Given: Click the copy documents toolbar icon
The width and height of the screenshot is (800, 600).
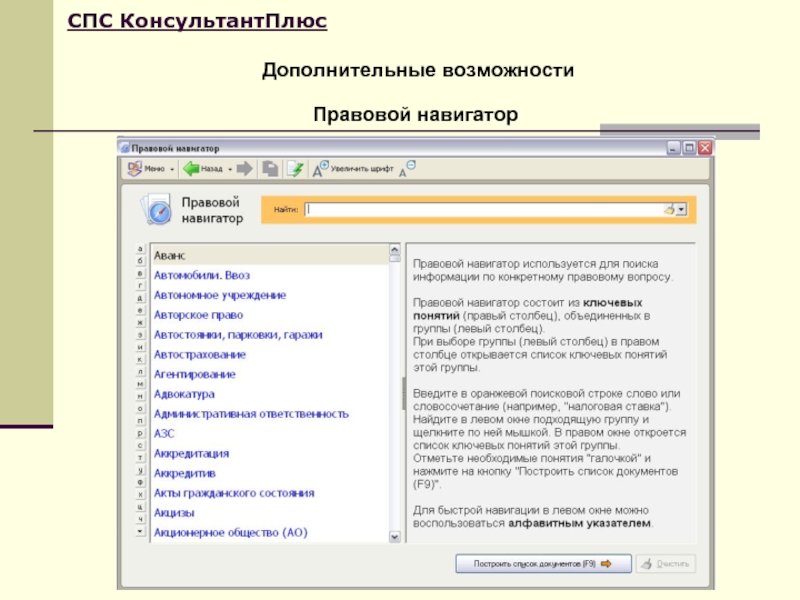Looking at the screenshot, I should [x=270, y=168].
